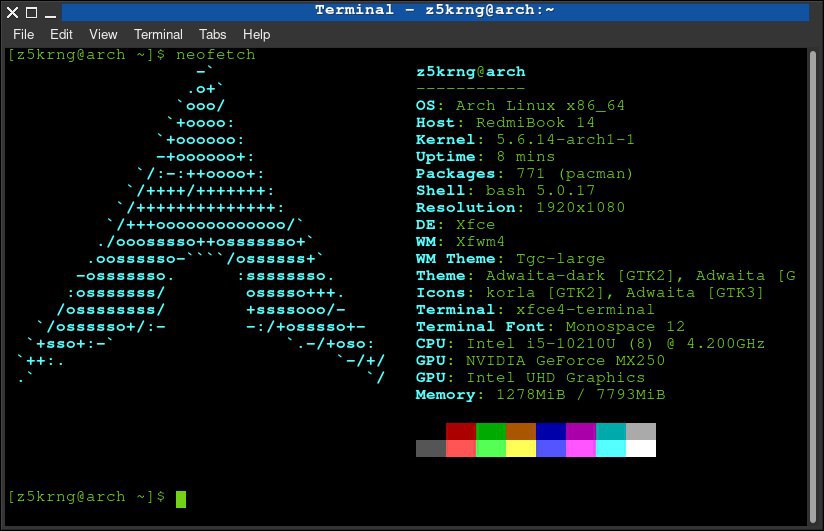Click the Packages: 771 (pacman) line
The width and height of the screenshot is (824, 531).
coord(524,173)
